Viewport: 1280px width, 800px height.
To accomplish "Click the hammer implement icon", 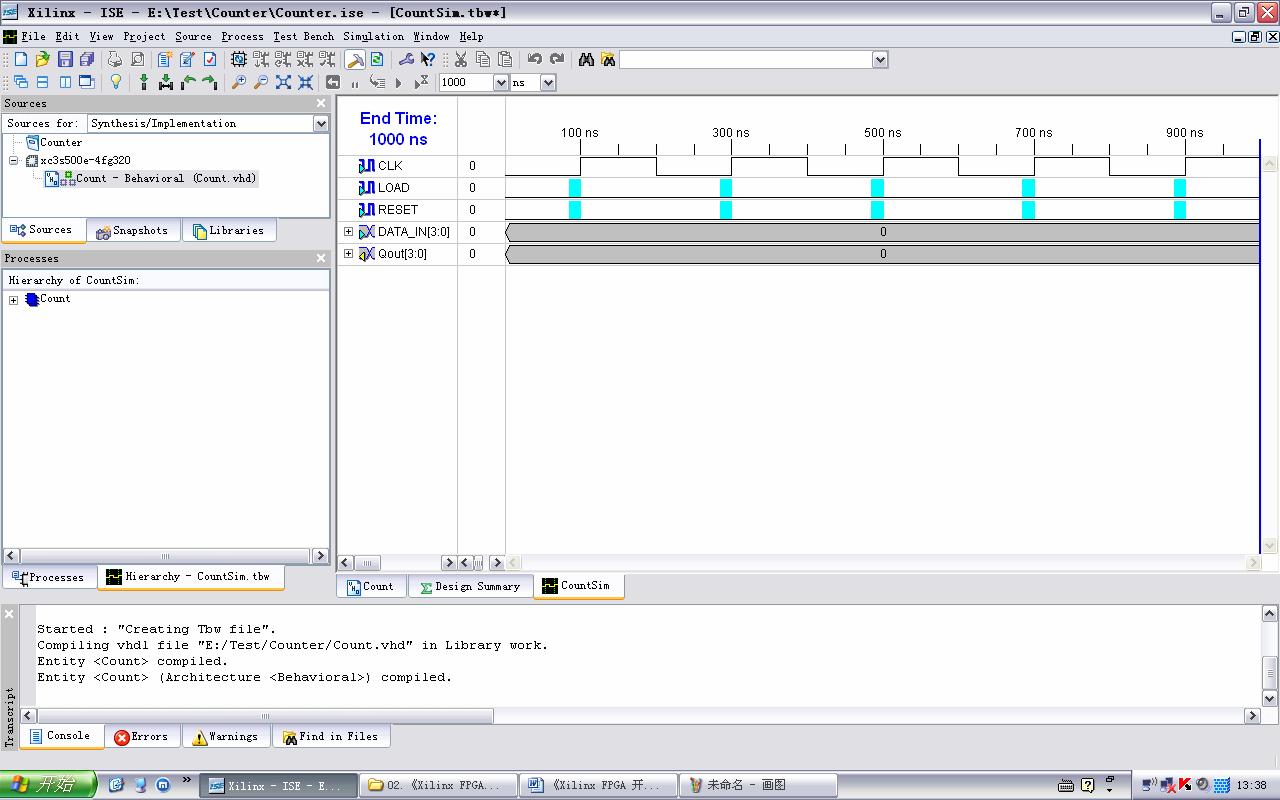I will [x=355, y=59].
